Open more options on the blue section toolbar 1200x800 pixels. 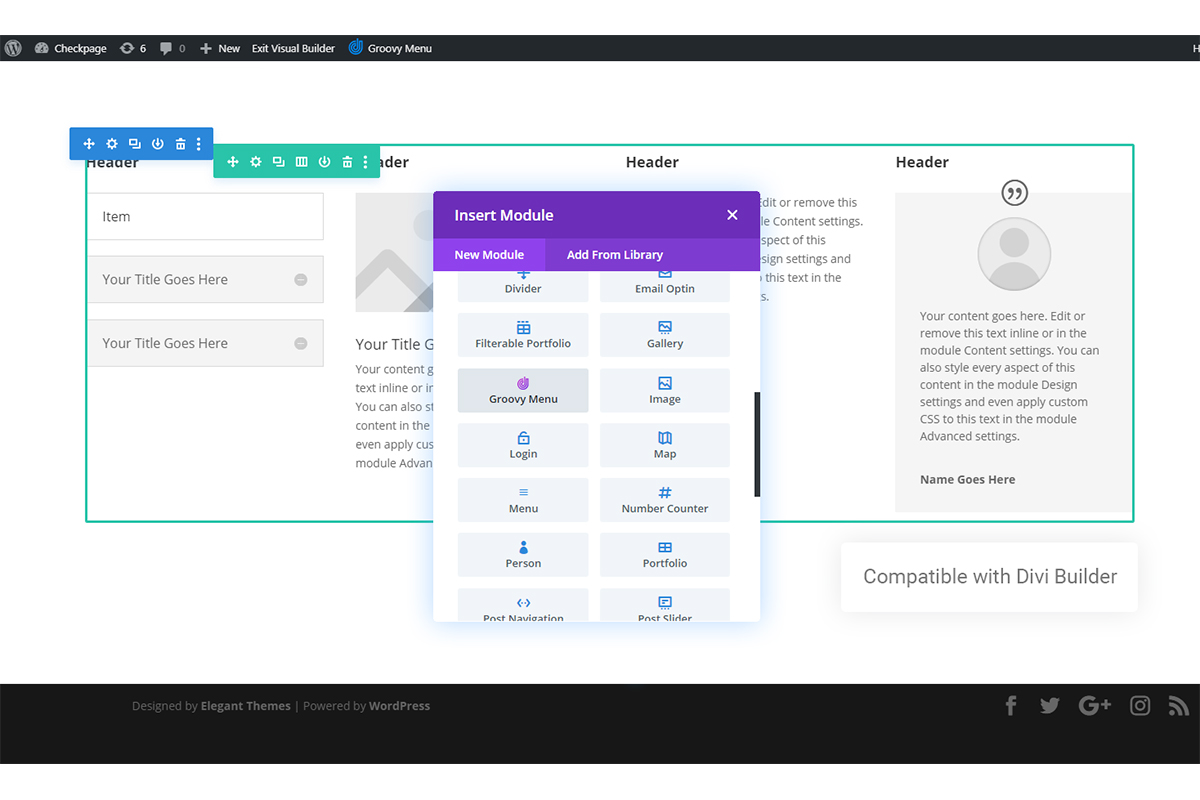coord(199,144)
